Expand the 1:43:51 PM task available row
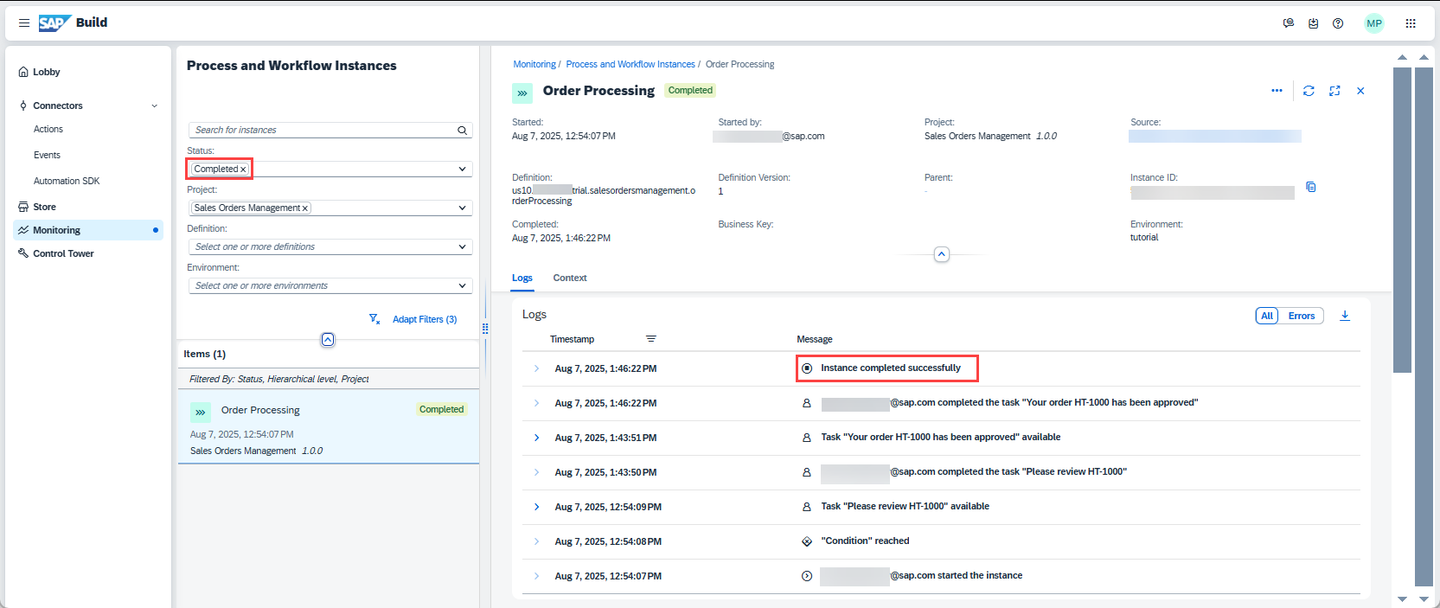The width and height of the screenshot is (1440, 608). coord(536,438)
